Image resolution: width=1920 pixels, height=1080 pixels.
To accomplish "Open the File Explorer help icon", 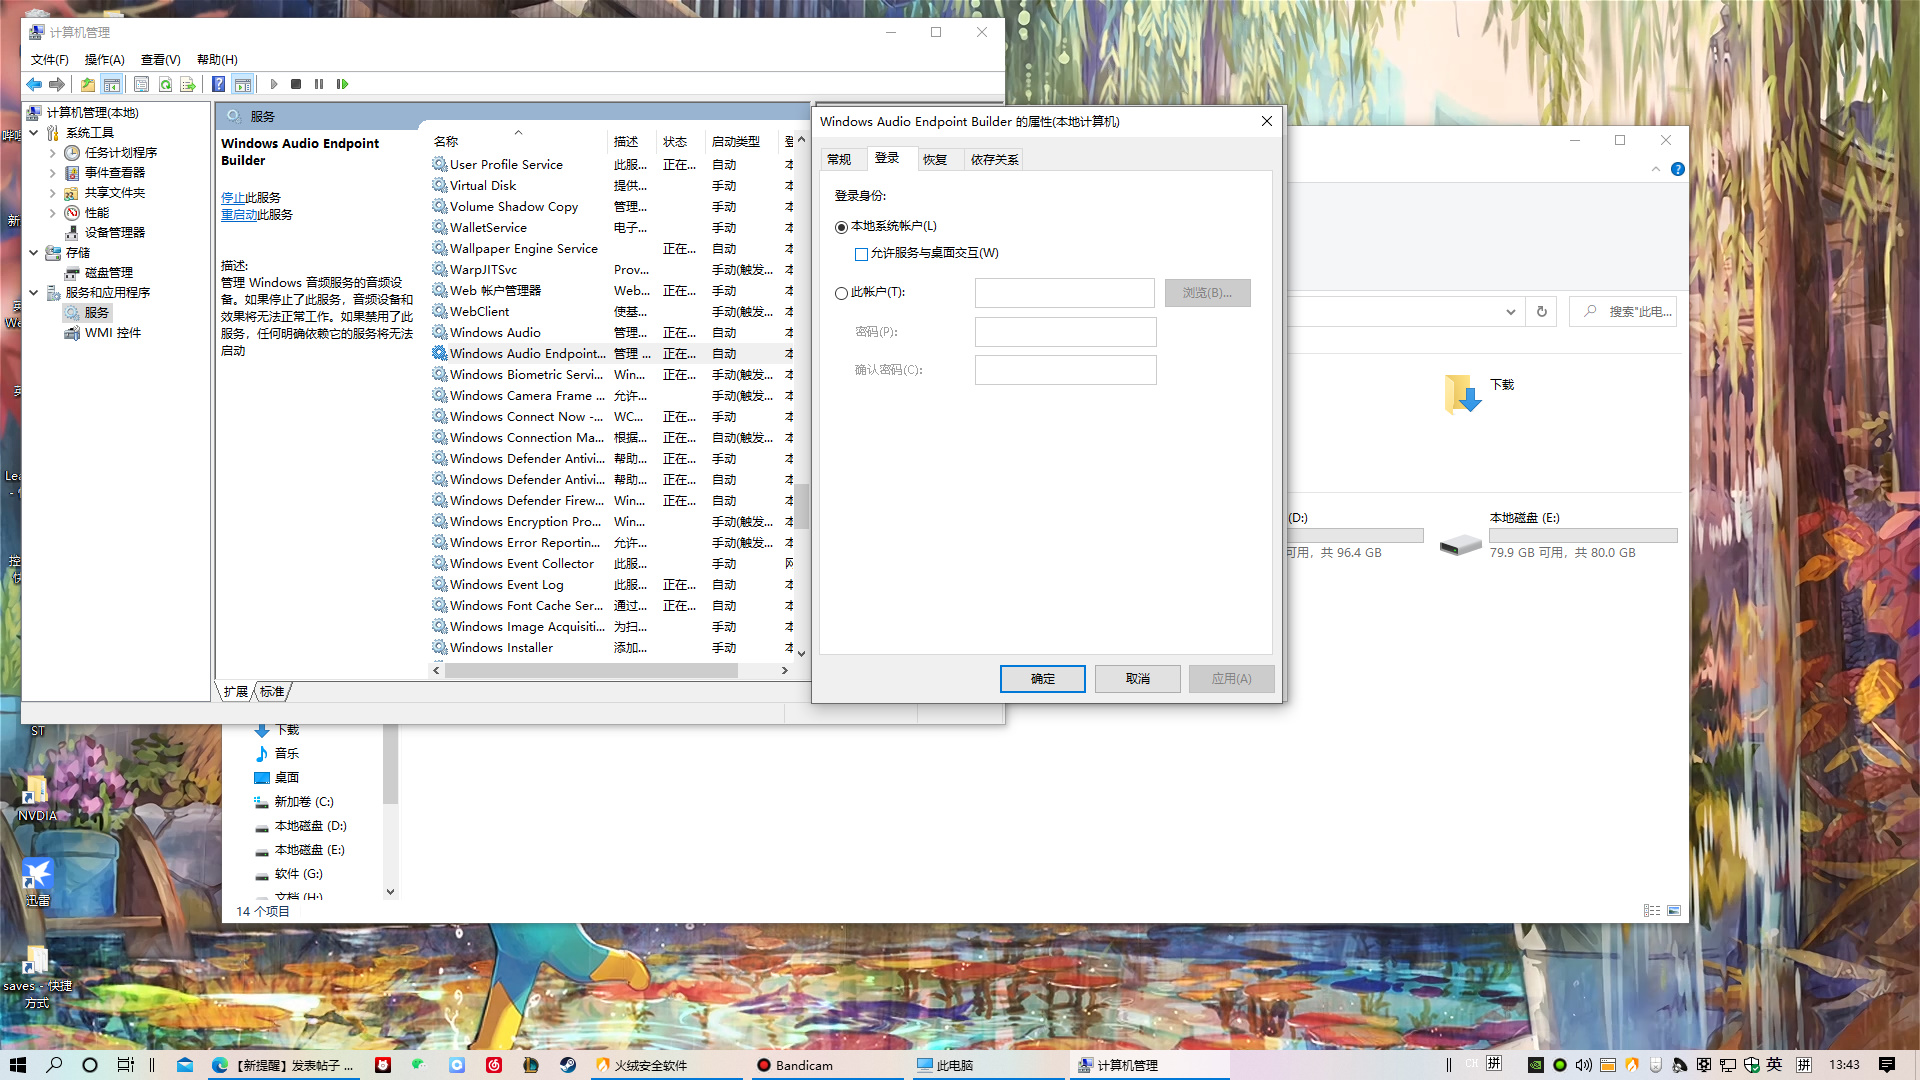I will pyautogui.click(x=1678, y=169).
